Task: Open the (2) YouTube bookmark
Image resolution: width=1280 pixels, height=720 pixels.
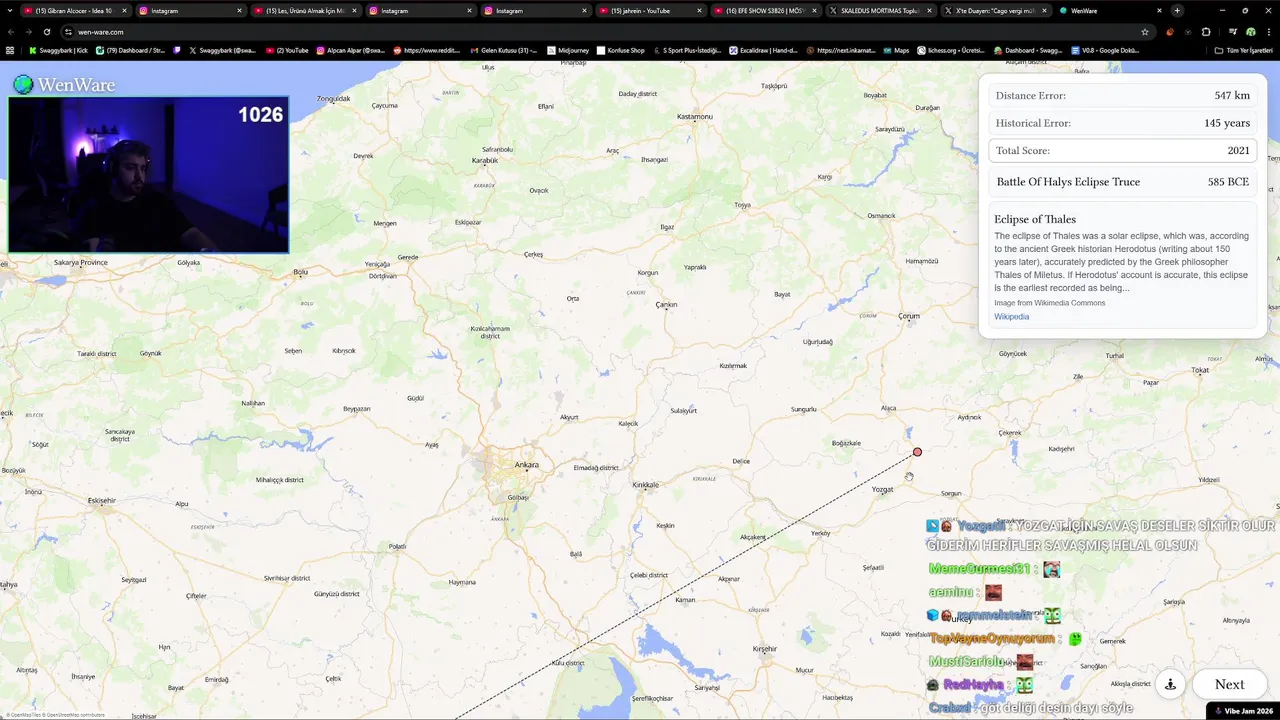Action: 287,50
